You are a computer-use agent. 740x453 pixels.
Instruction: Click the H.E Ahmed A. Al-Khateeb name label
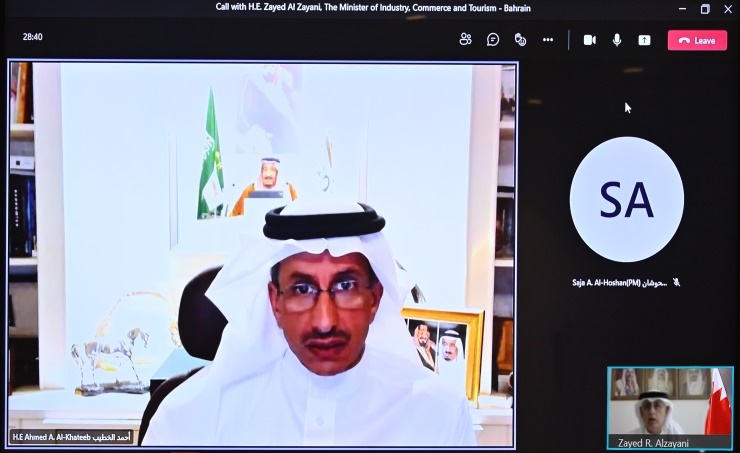71,437
